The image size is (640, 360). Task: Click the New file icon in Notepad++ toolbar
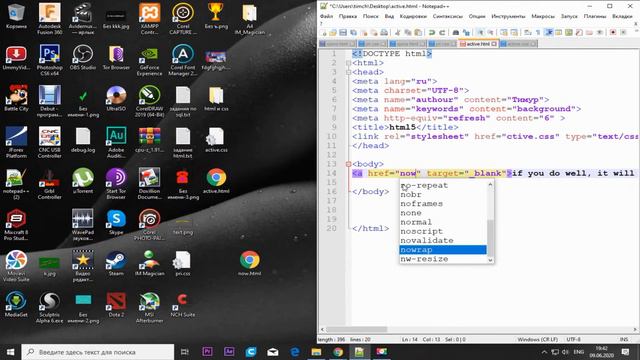[x=323, y=32]
